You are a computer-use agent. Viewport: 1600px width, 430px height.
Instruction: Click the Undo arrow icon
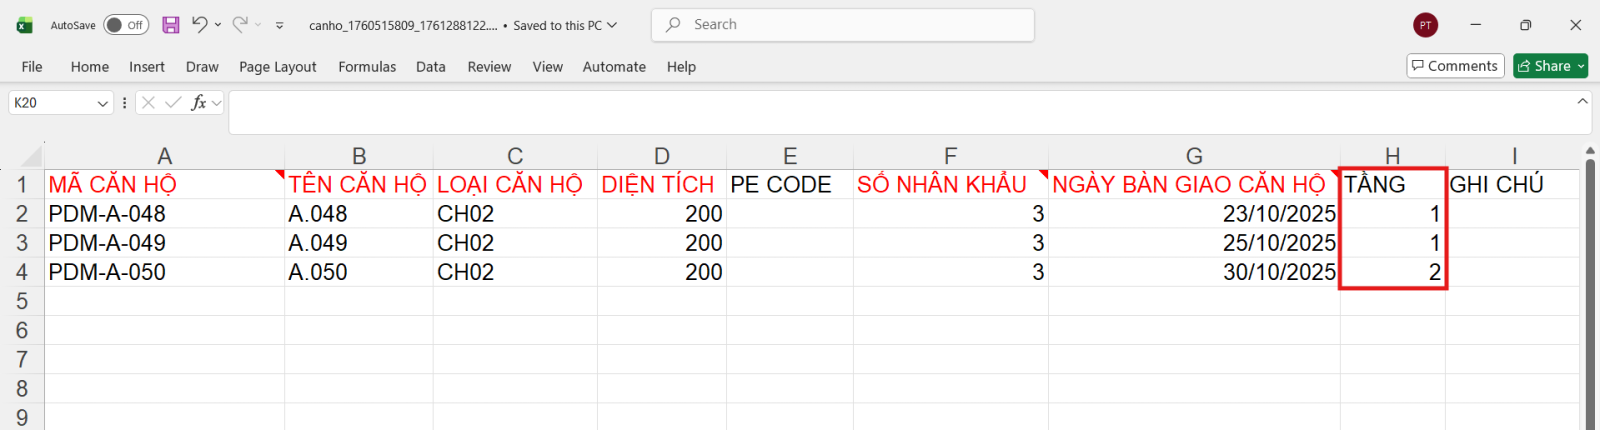pos(200,25)
